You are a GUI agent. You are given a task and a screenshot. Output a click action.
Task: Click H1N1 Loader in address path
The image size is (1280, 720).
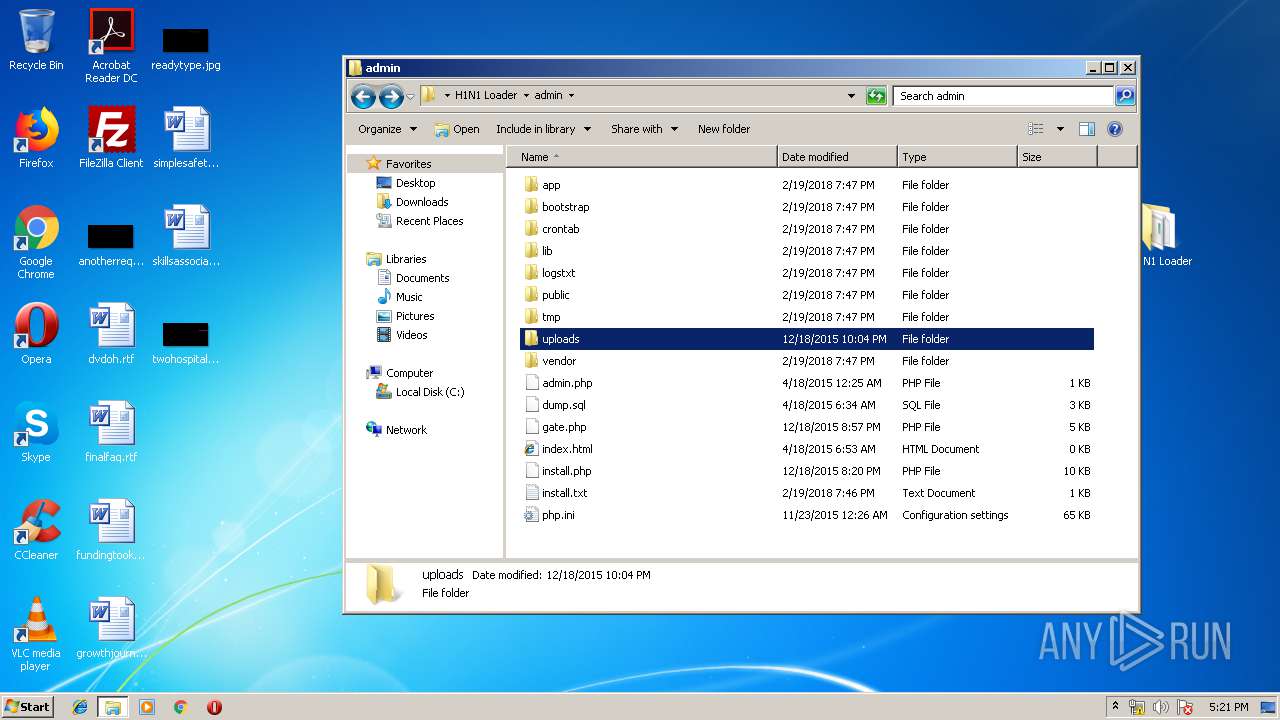[486, 96]
